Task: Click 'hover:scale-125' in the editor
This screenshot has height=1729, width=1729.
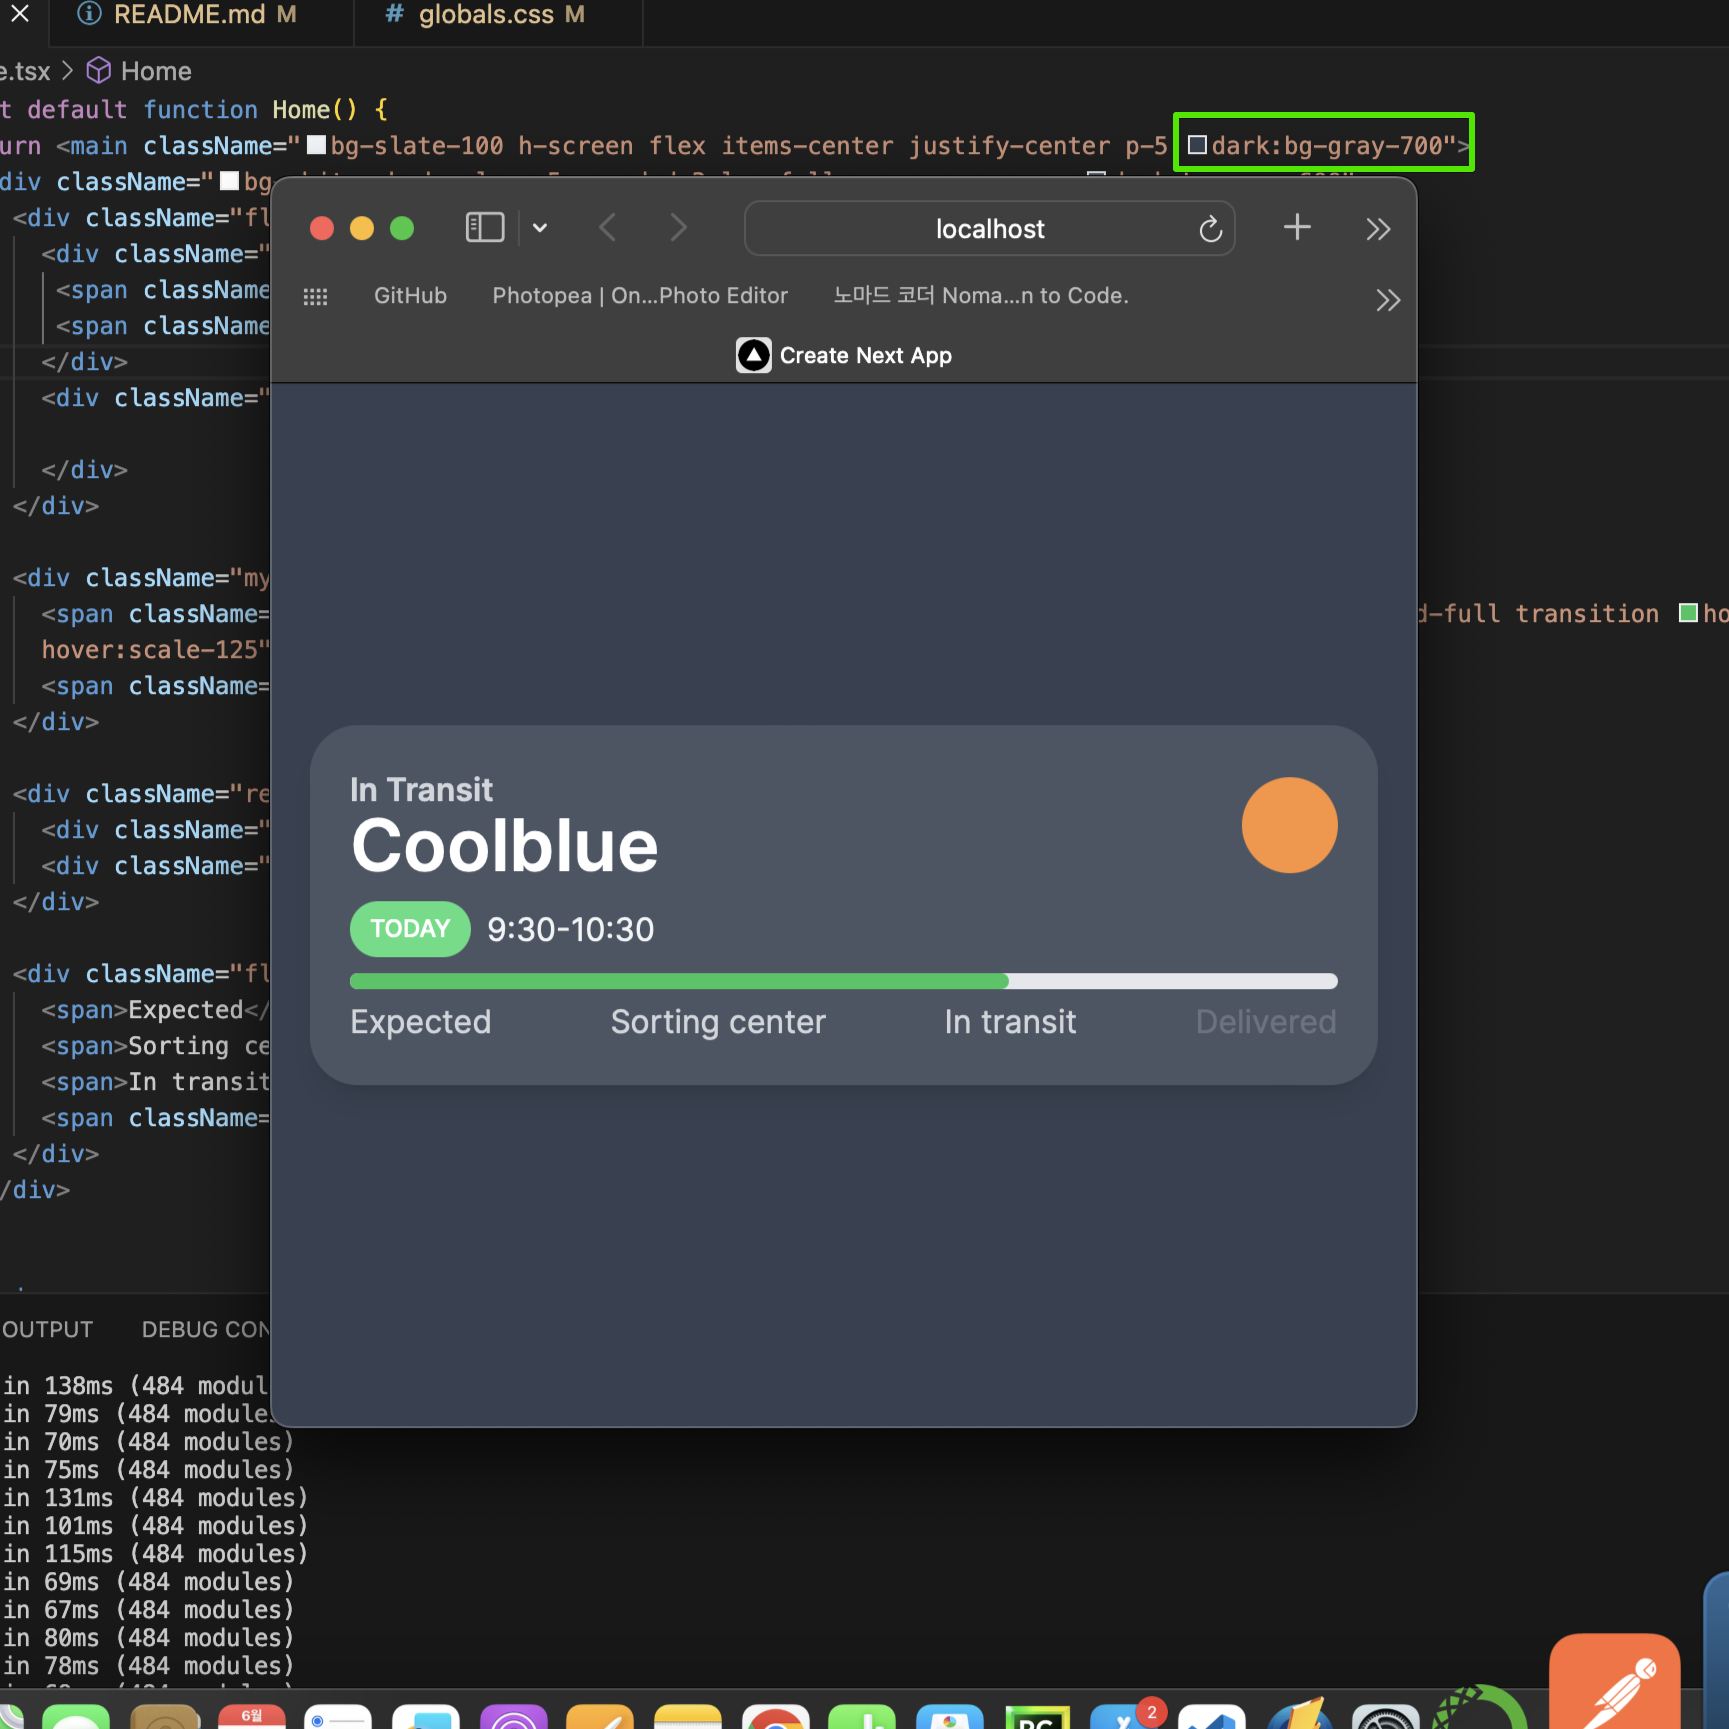Action: [150, 650]
